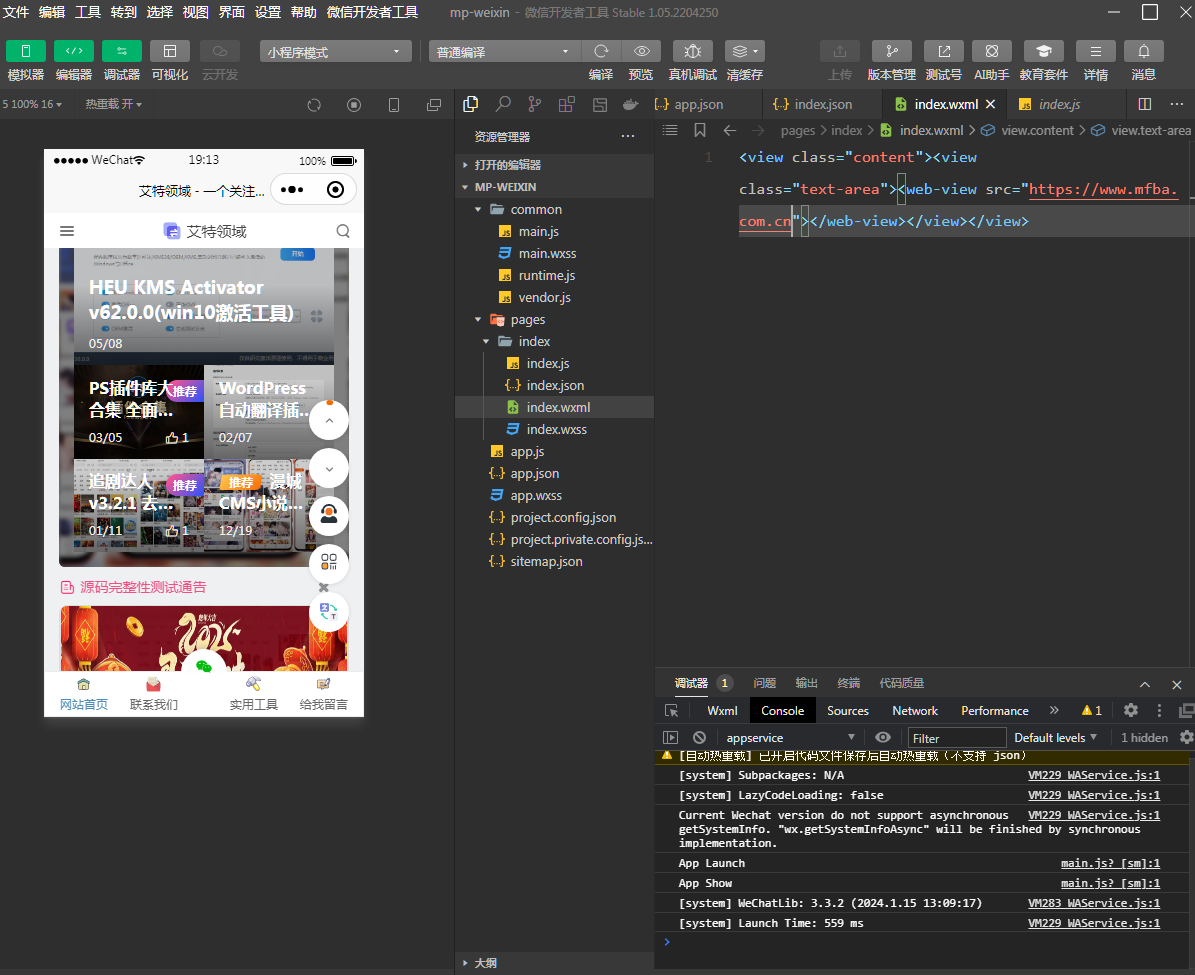Open the devtools settings gear
The width and height of the screenshot is (1195, 975).
[x=1131, y=710]
